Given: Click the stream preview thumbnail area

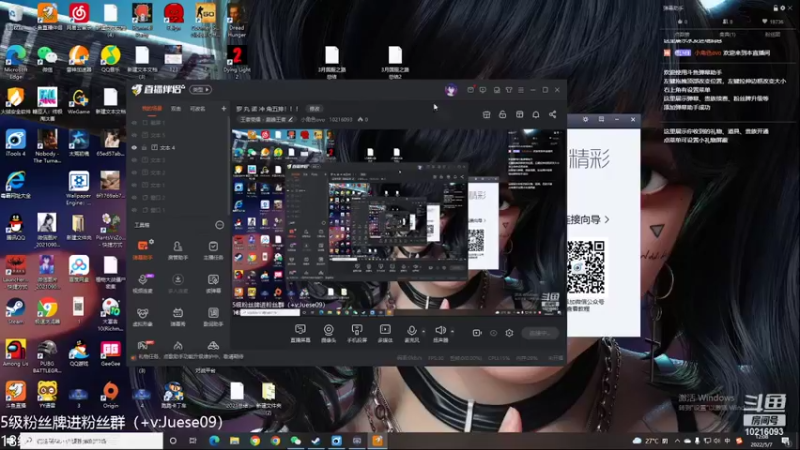Looking at the screenshot, I should pyautogui.click(x=398, y=222).
